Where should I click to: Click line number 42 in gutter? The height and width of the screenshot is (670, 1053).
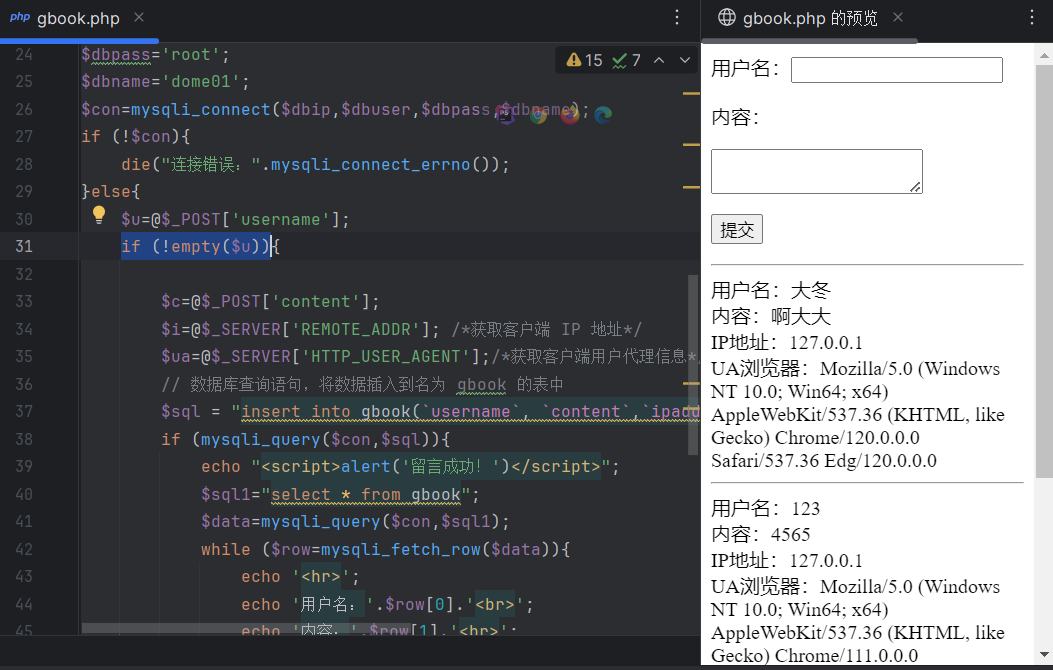[24, 549]
